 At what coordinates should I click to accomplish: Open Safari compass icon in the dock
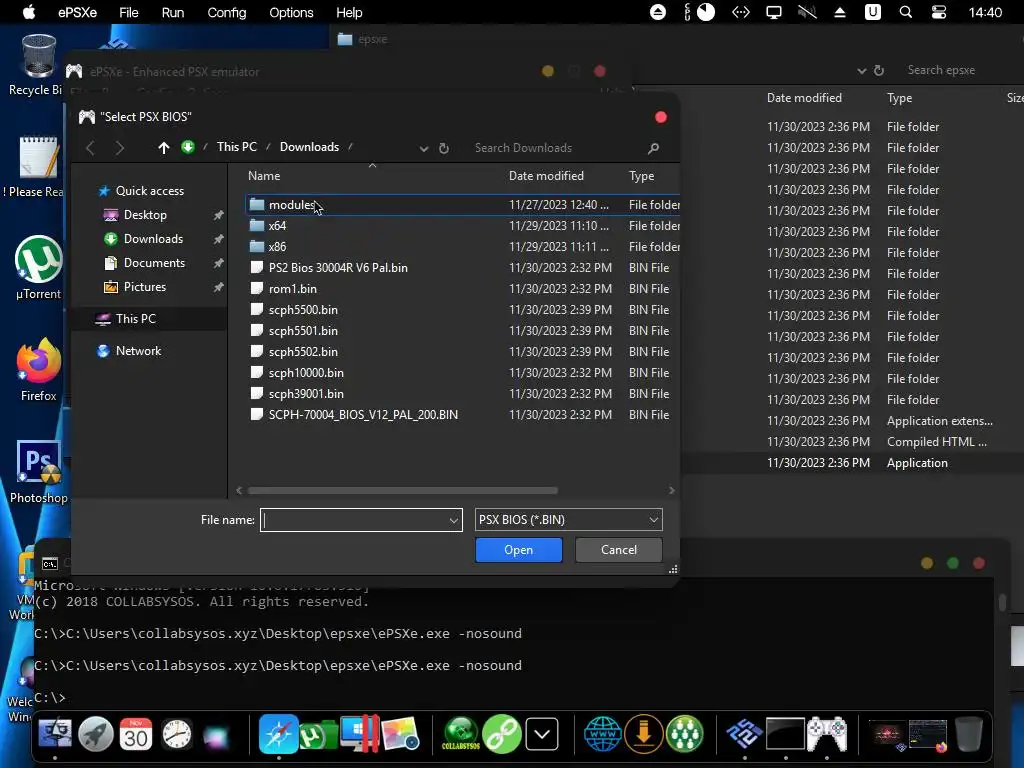click(x=278, y=734)
